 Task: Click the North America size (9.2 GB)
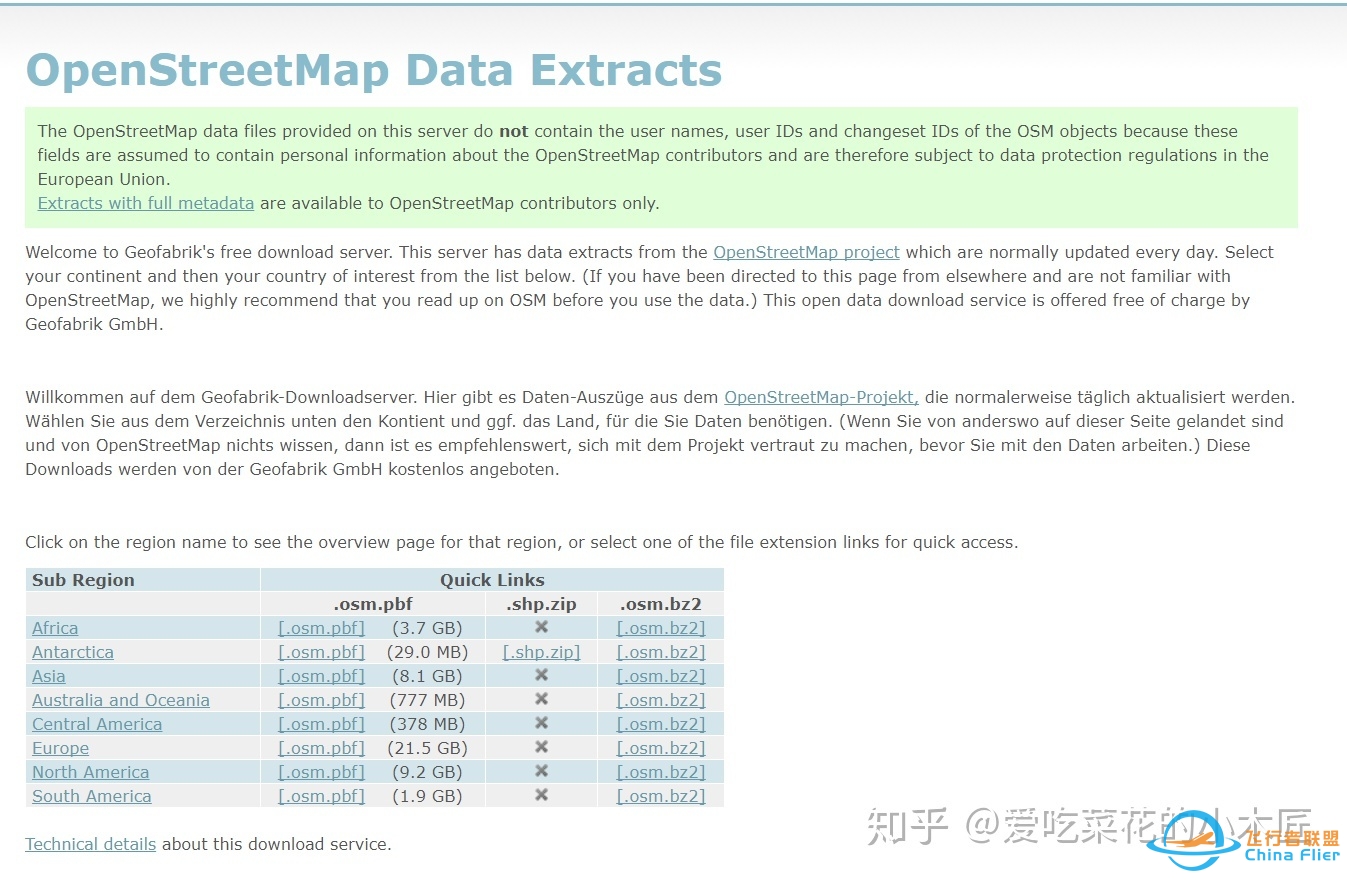click(427, 772)
